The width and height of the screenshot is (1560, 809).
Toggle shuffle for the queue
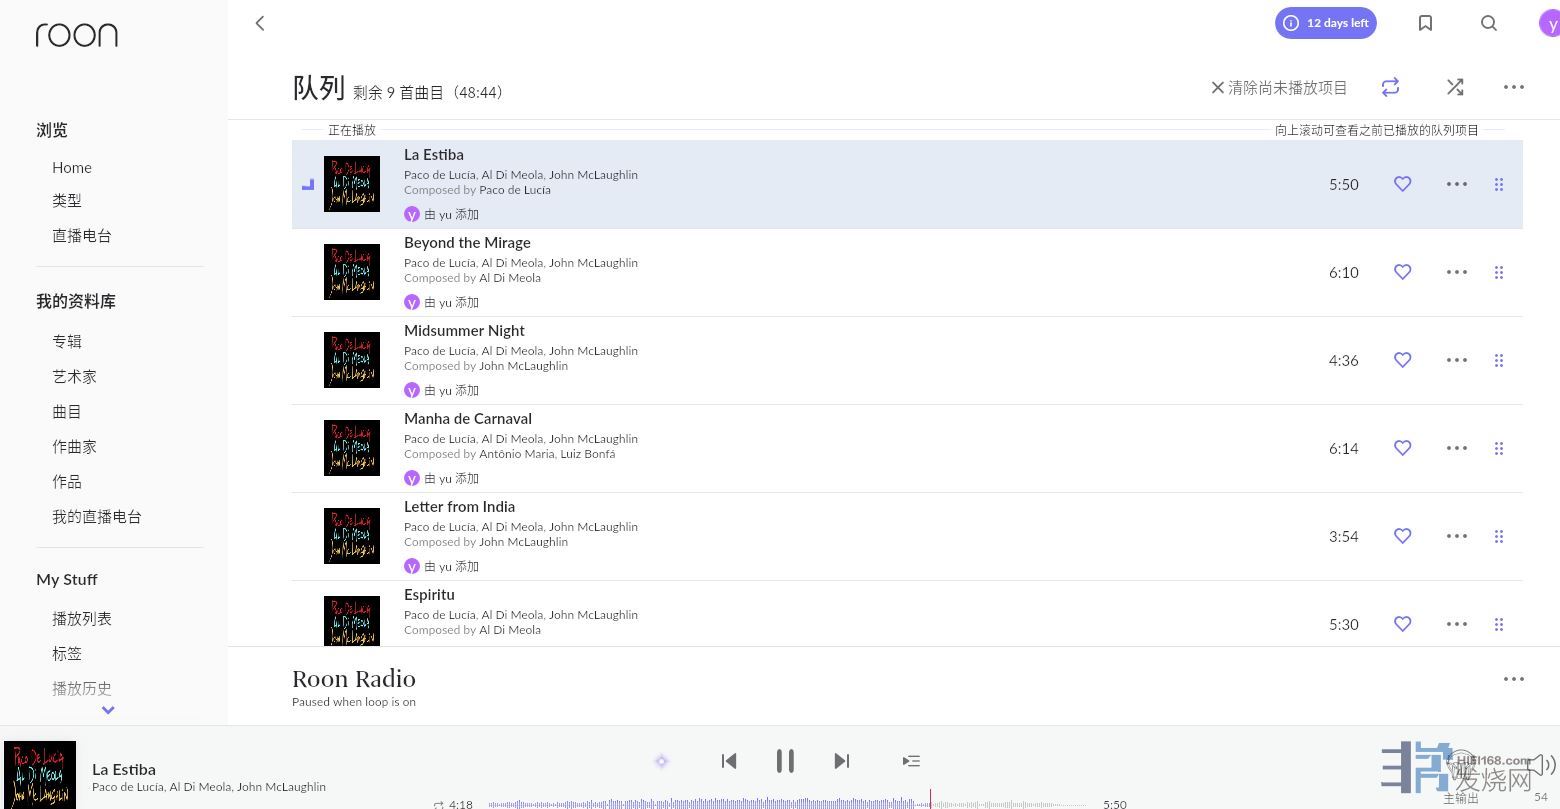pyautogui.click(x=1455, y=87)
